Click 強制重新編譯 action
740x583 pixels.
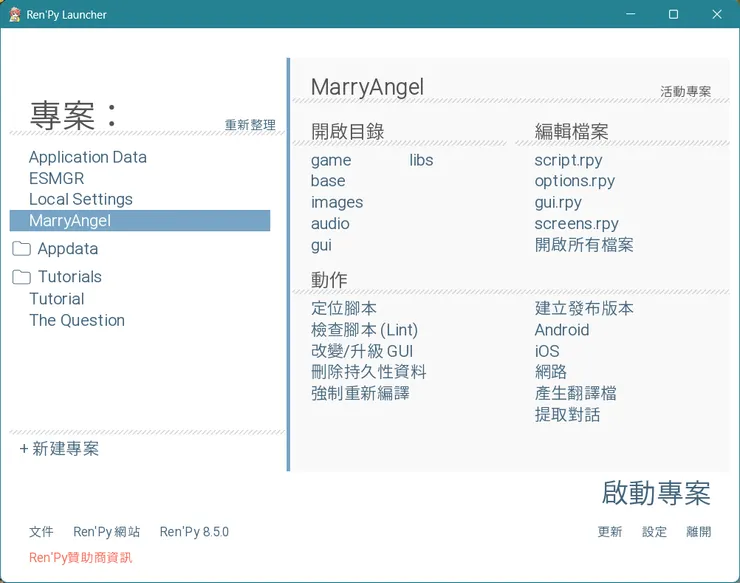point(360,393)
